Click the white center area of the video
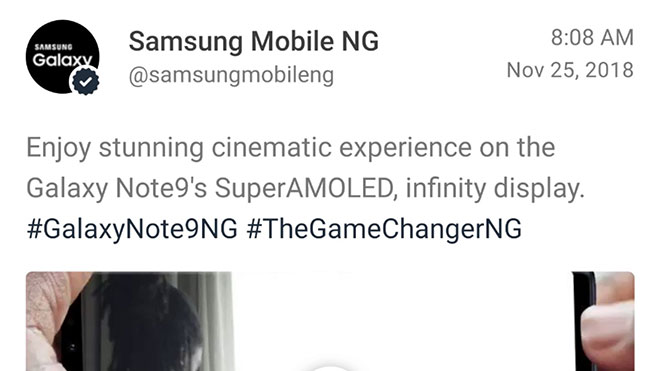 [402, 320]
